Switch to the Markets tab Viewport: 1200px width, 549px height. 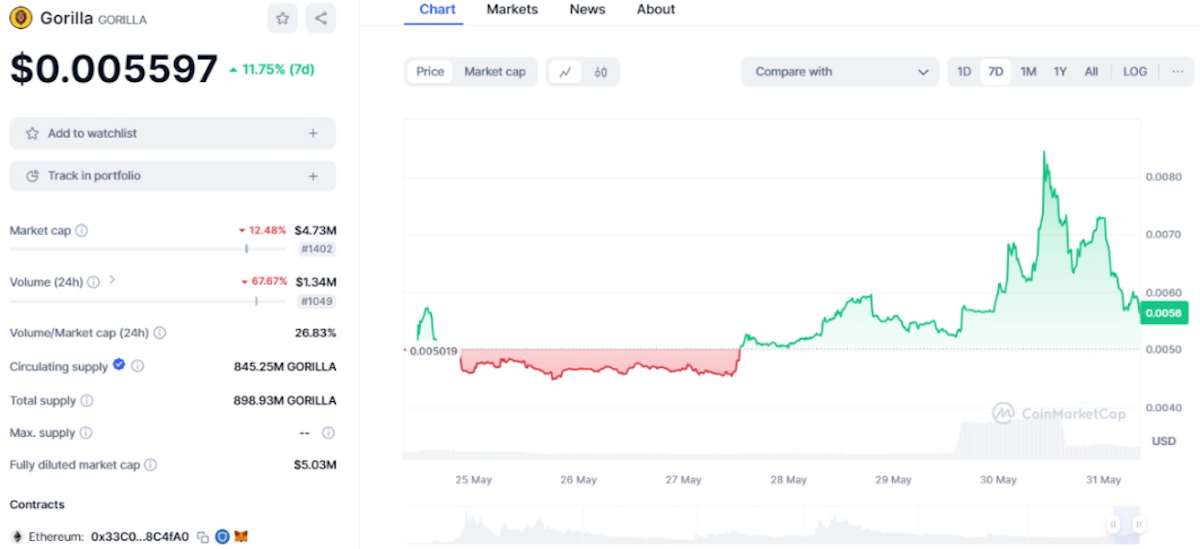(x=512, y=9)
